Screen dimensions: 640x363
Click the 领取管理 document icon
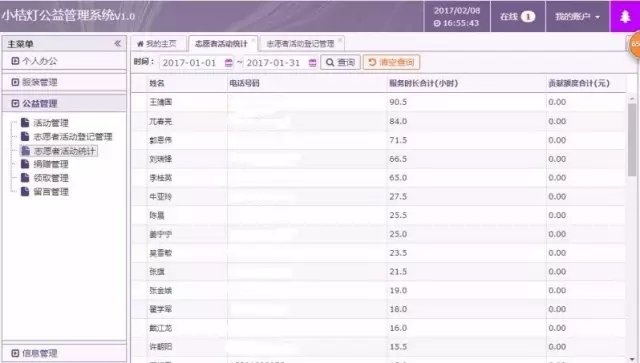click(x=25, y=178)
